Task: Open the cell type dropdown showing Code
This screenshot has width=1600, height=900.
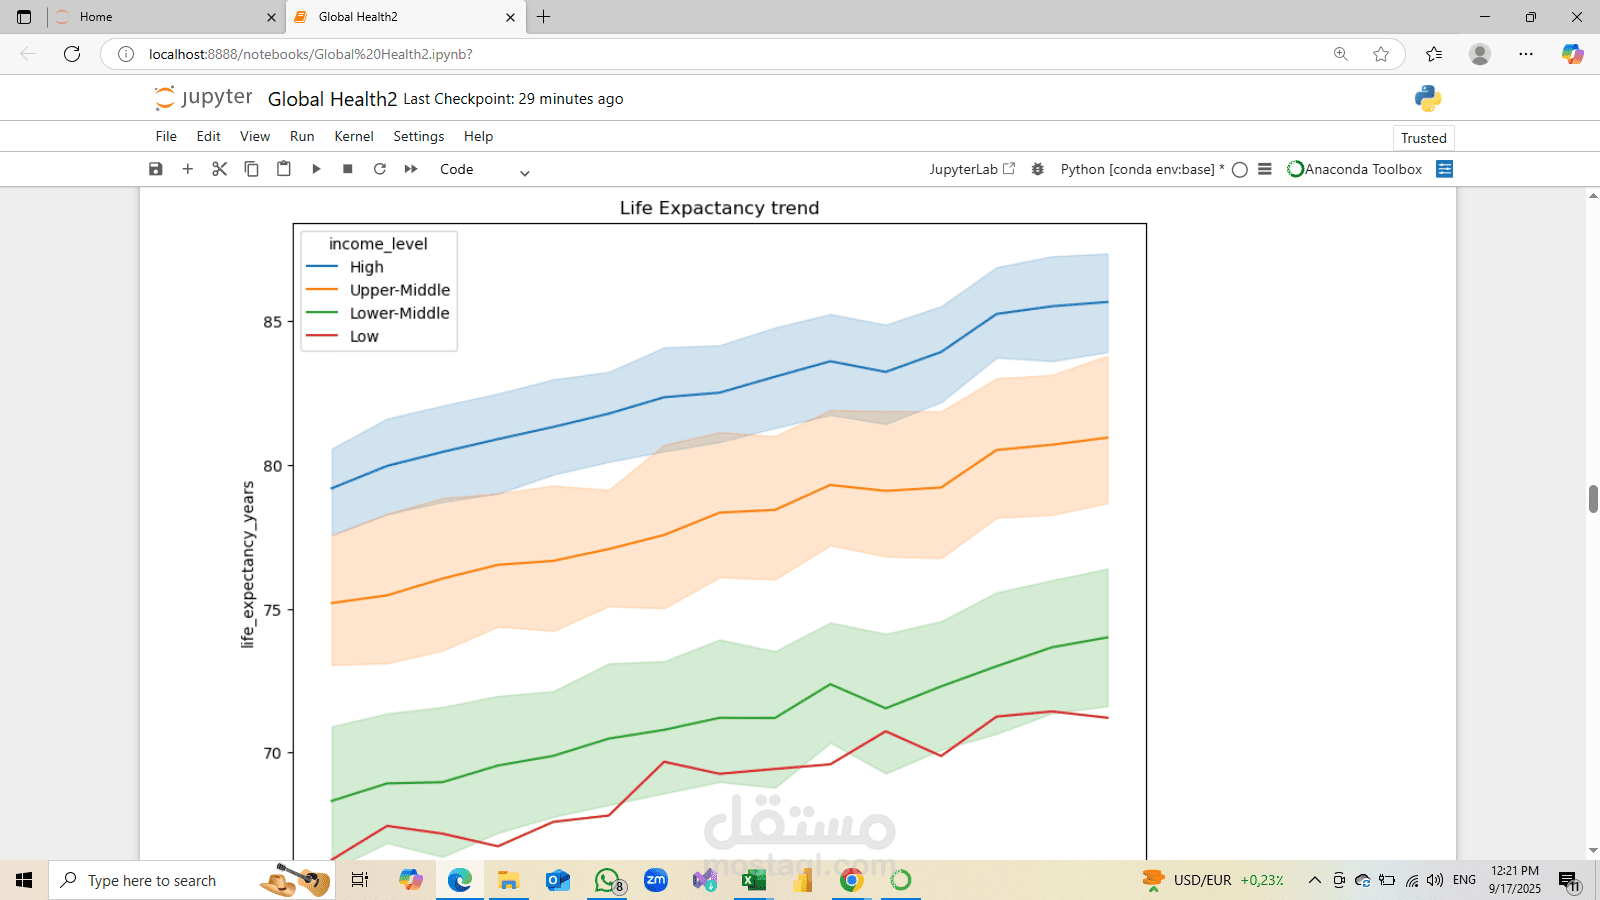Action: click(x=484, y=170)
